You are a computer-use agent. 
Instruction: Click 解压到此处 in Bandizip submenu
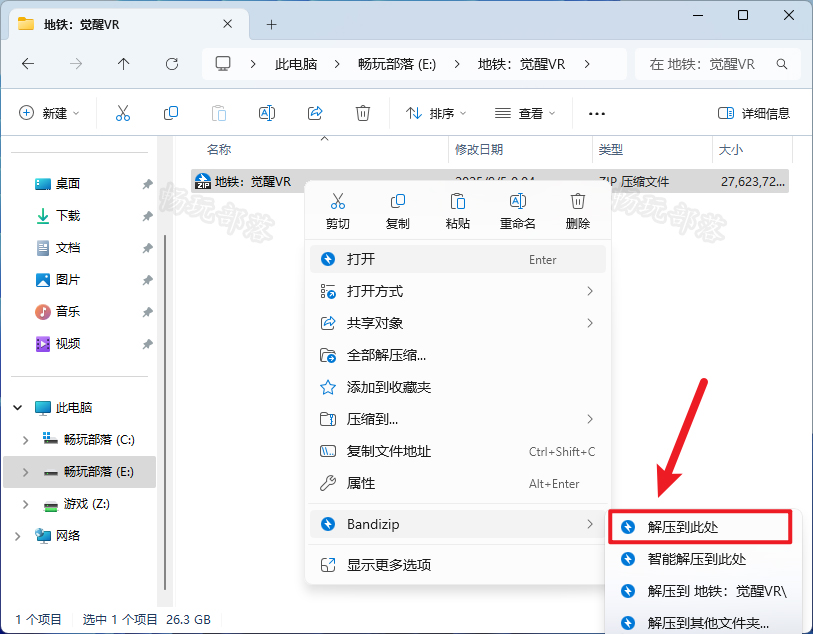click(700, 527)
